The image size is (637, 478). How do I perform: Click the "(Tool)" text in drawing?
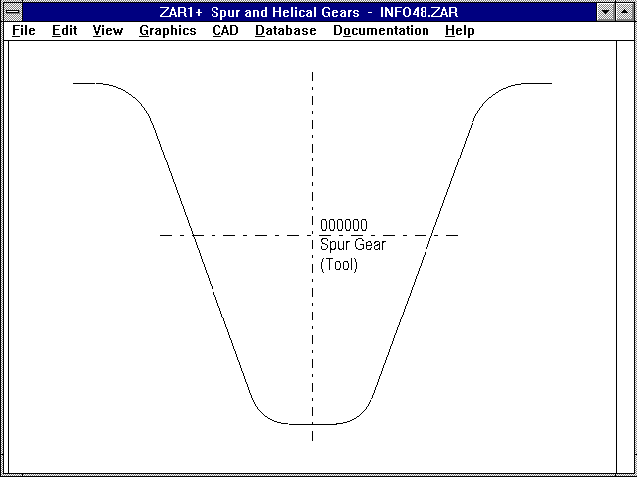pyautogui.click(x=338, y=264)
